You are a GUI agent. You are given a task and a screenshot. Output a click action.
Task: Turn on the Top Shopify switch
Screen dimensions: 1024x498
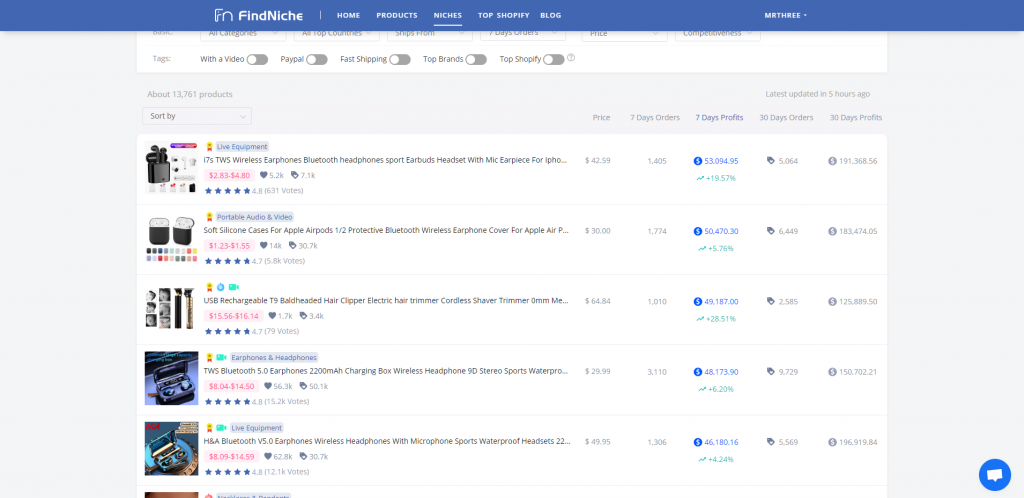[x=553, y=59]
